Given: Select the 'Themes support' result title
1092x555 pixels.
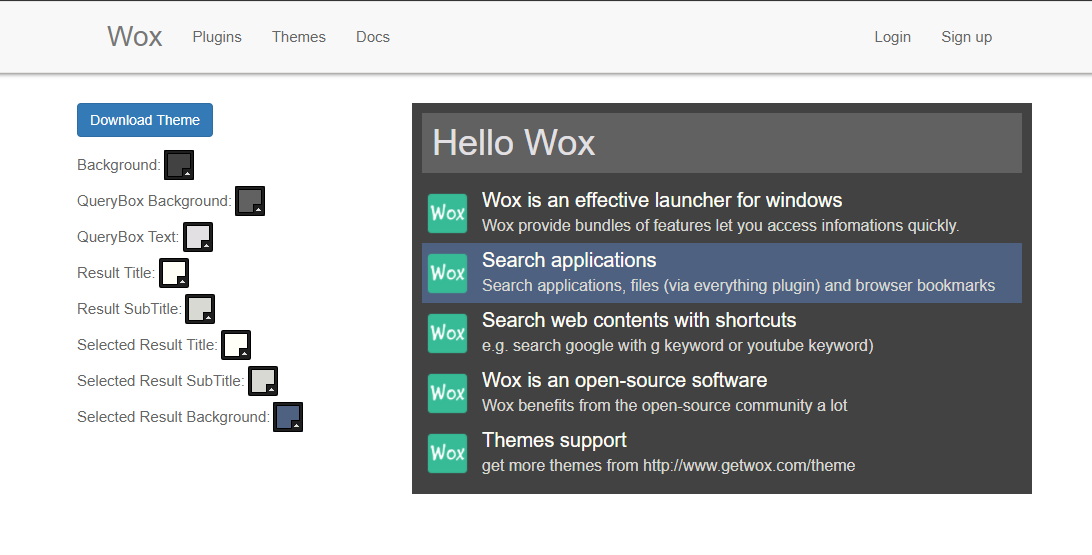Looking at the screenshot, I should click(554, 440).
